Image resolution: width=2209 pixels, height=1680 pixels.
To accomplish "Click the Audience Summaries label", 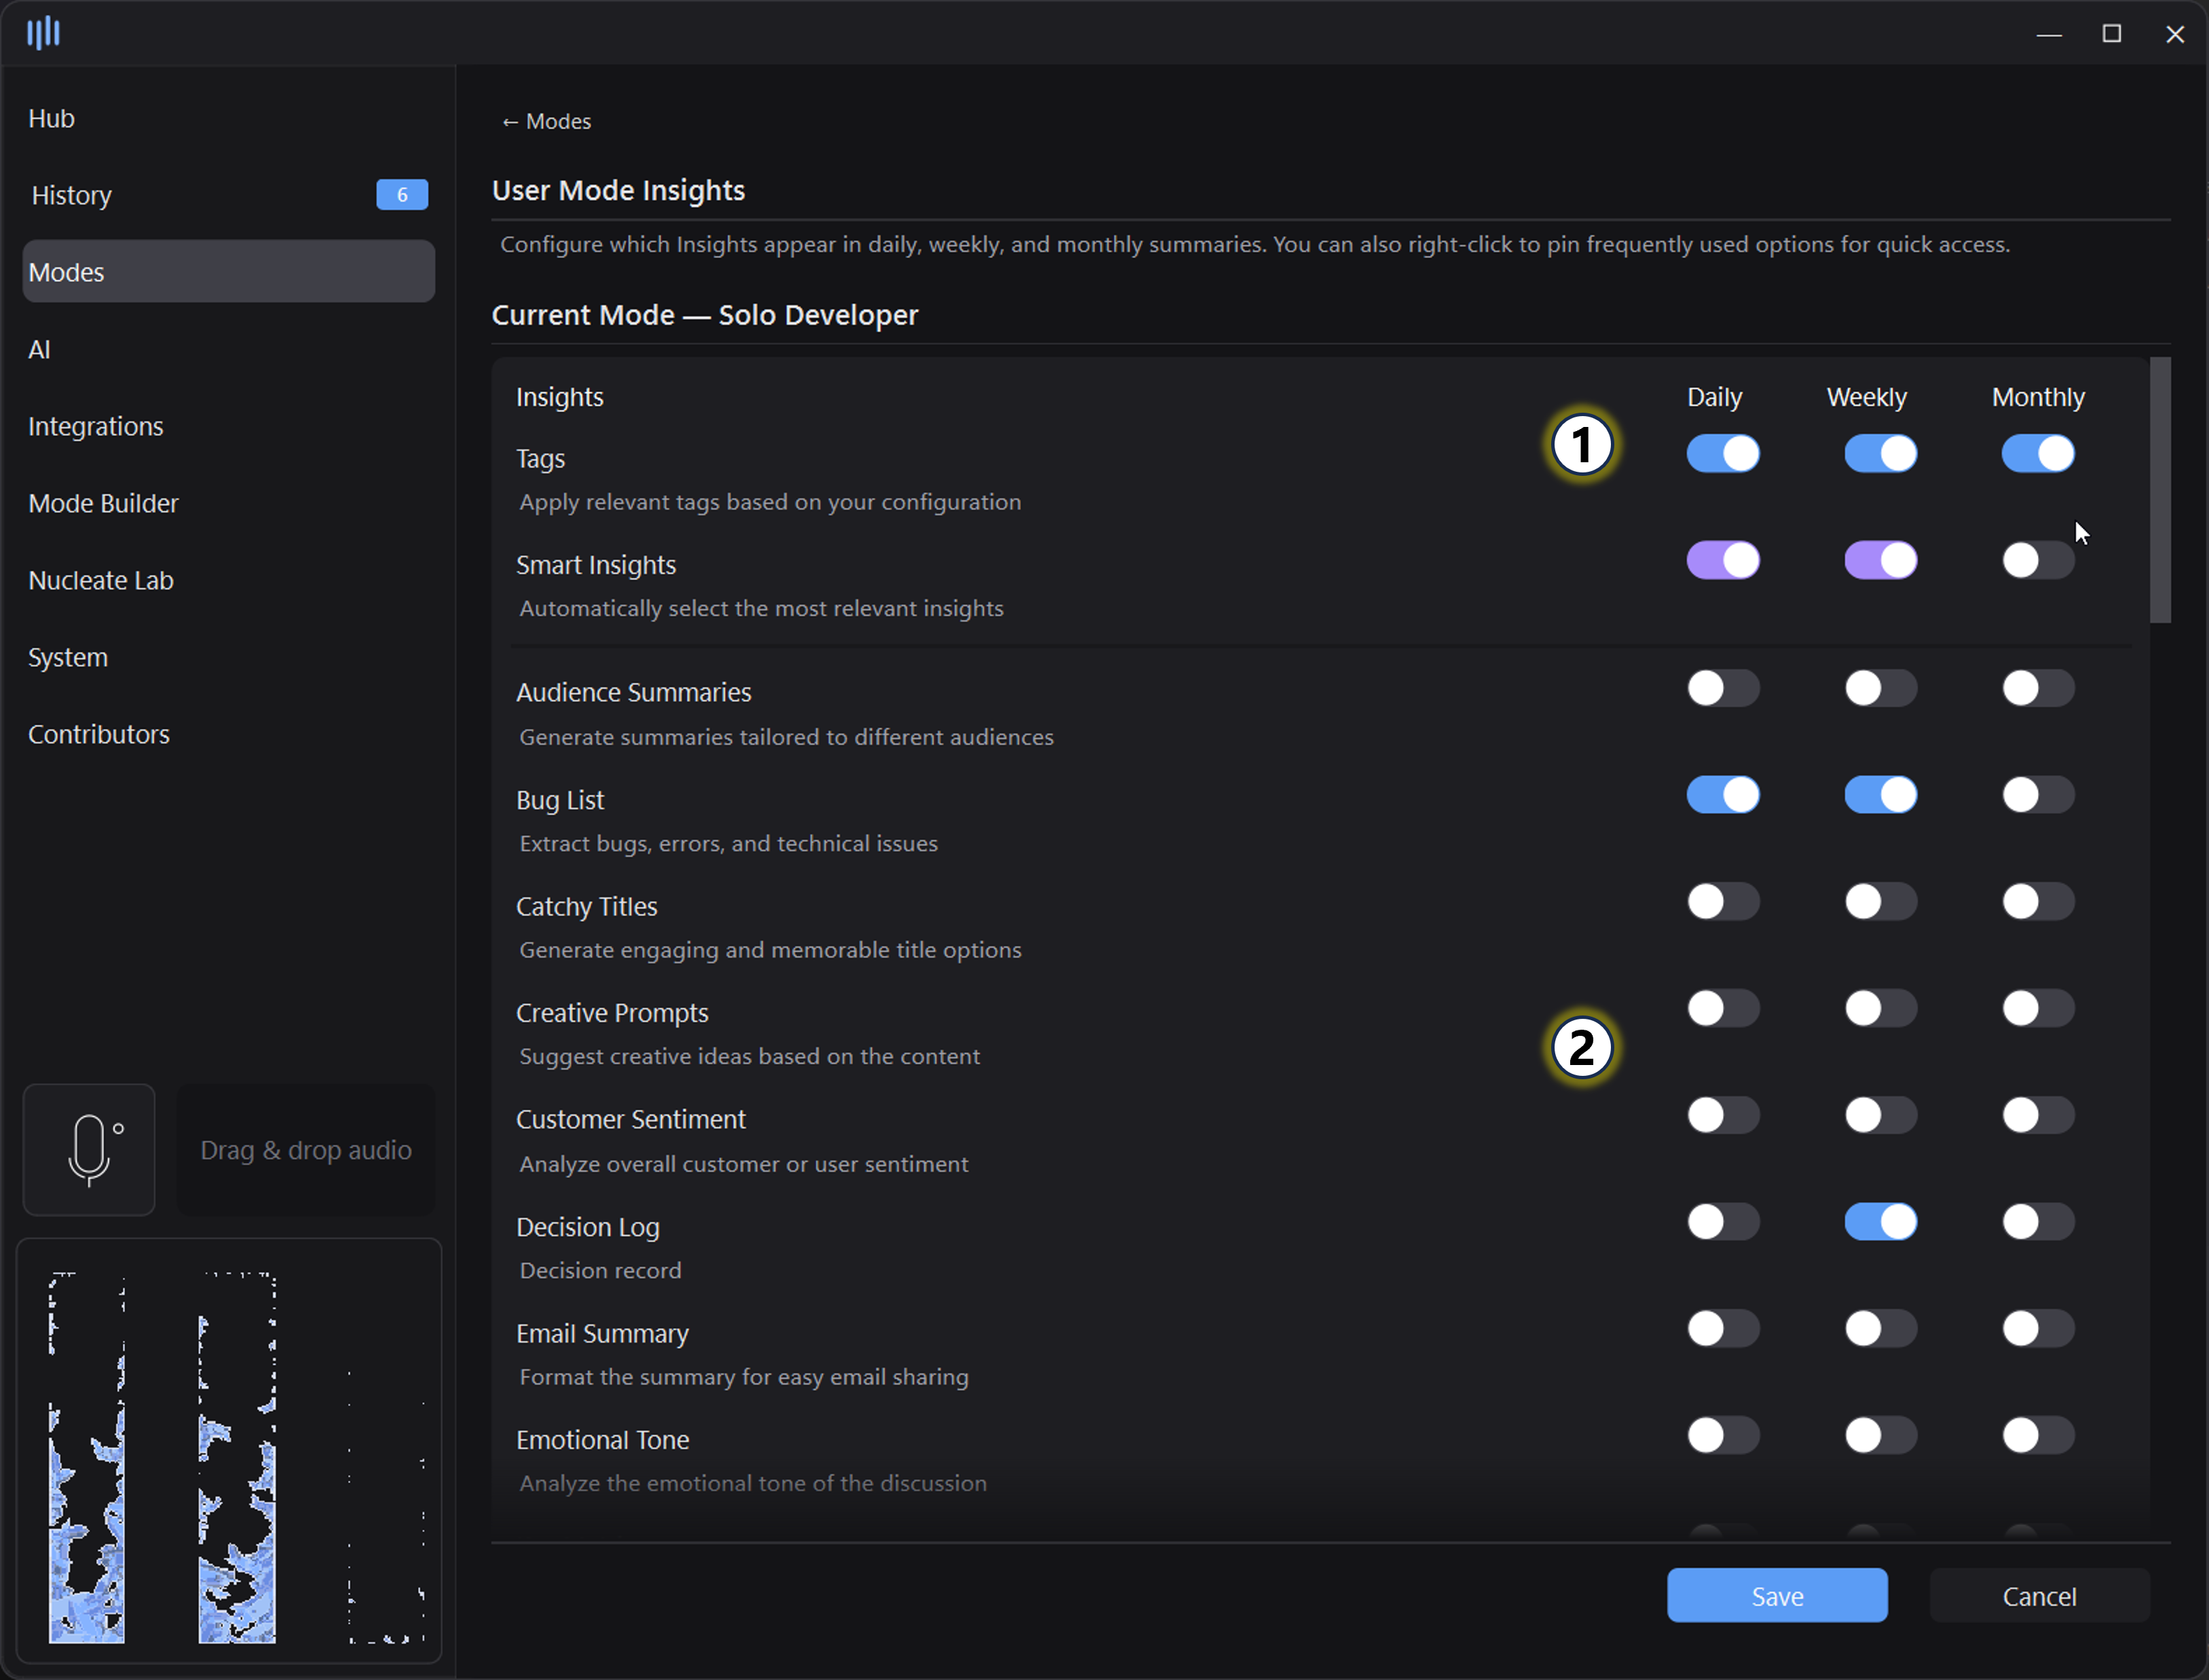I will point(634,692).
